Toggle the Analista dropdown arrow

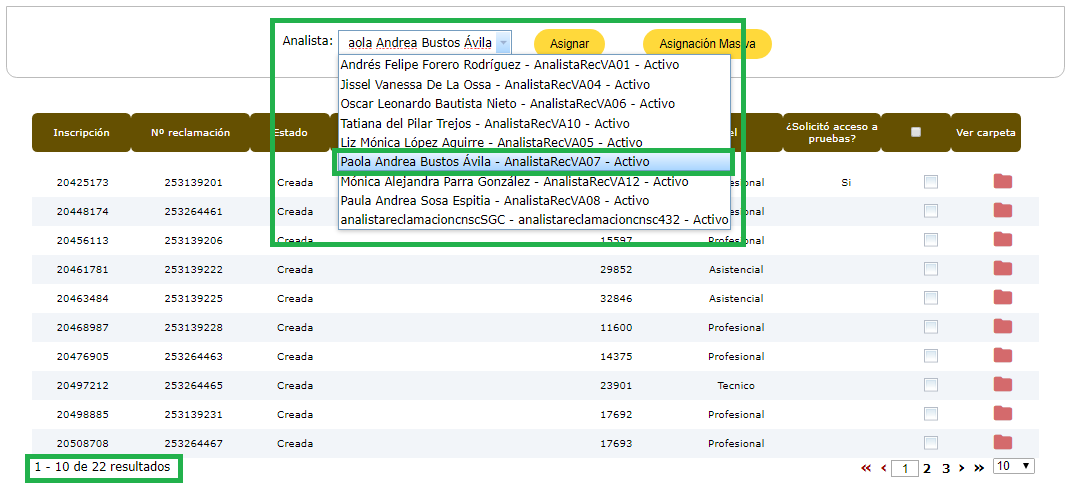[503, 43]
